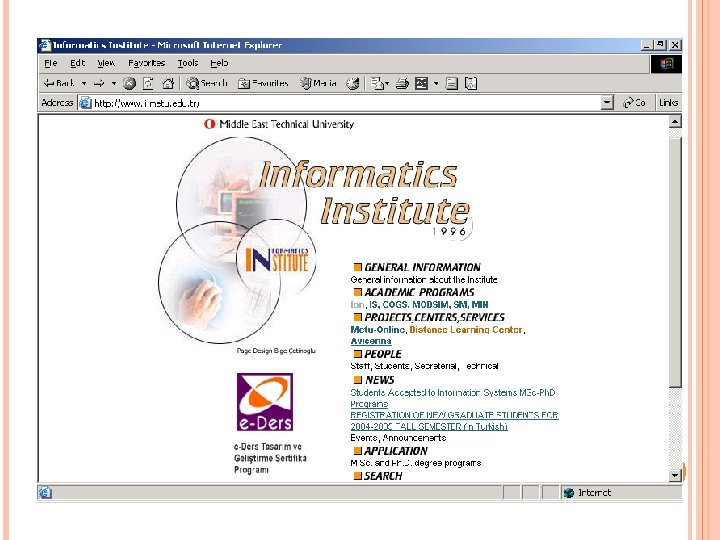Open the MODSIM program link

pyautogui.click(x=430, y=304)
